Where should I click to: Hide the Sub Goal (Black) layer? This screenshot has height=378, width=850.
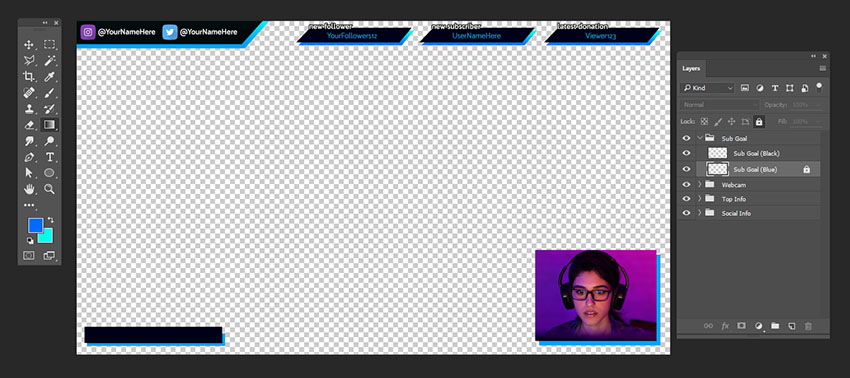(x=686, y=153)
